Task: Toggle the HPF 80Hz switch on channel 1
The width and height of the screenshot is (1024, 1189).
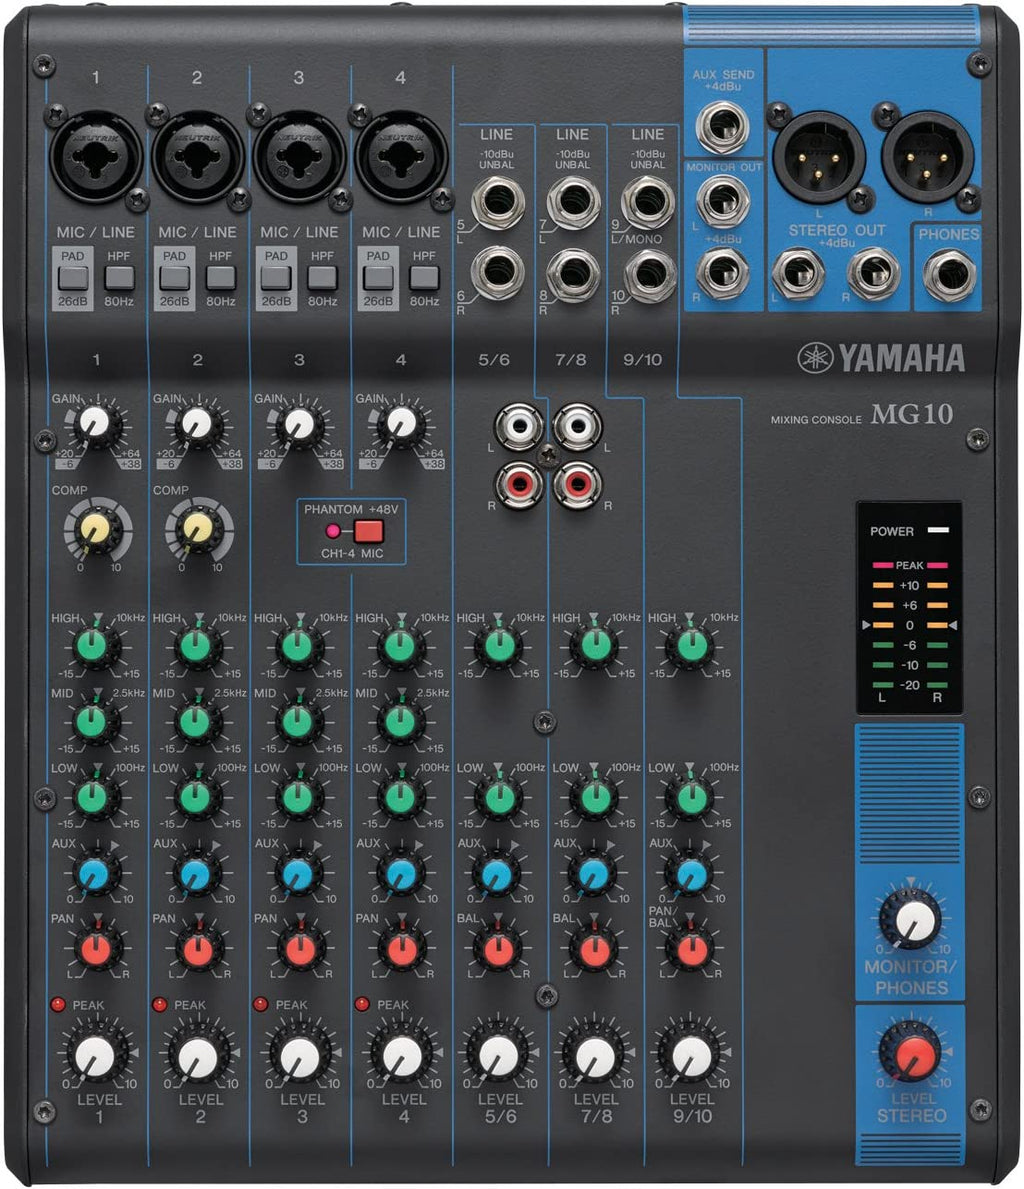Action: point(119,278)
